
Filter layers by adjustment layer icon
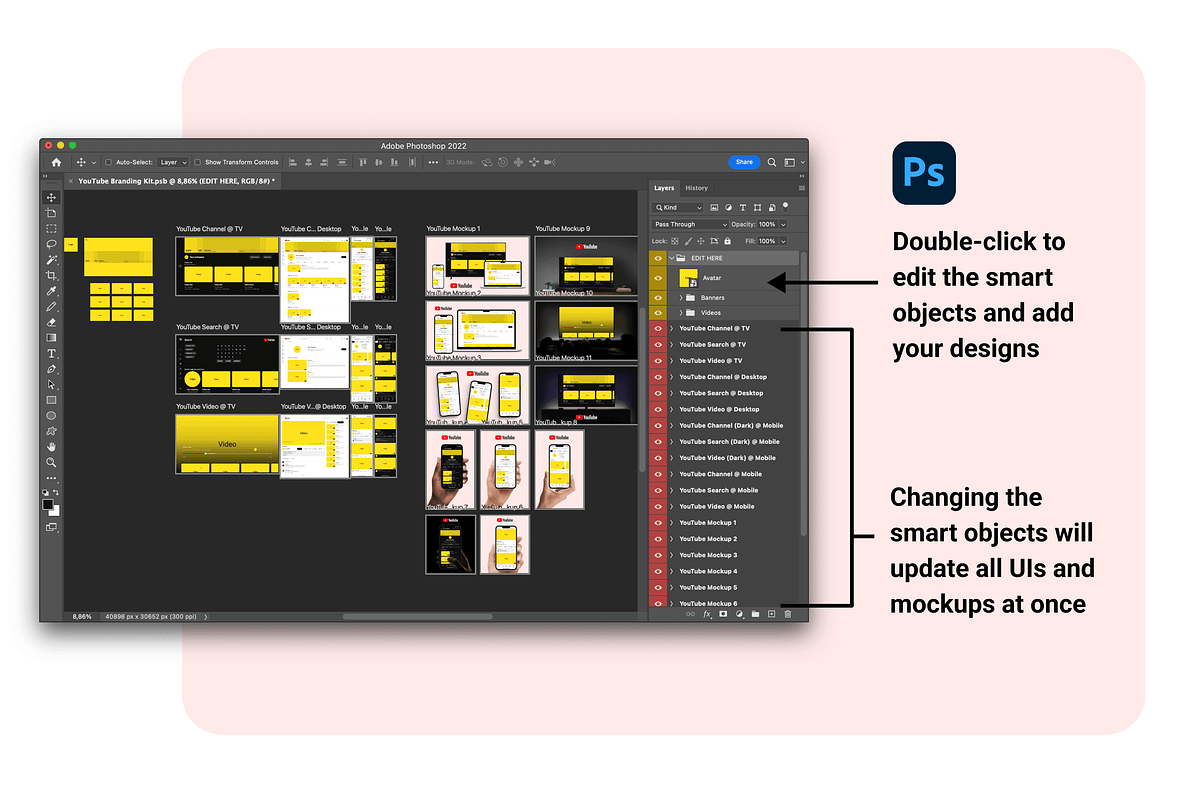pyautogui.click(x=728, y=207)
